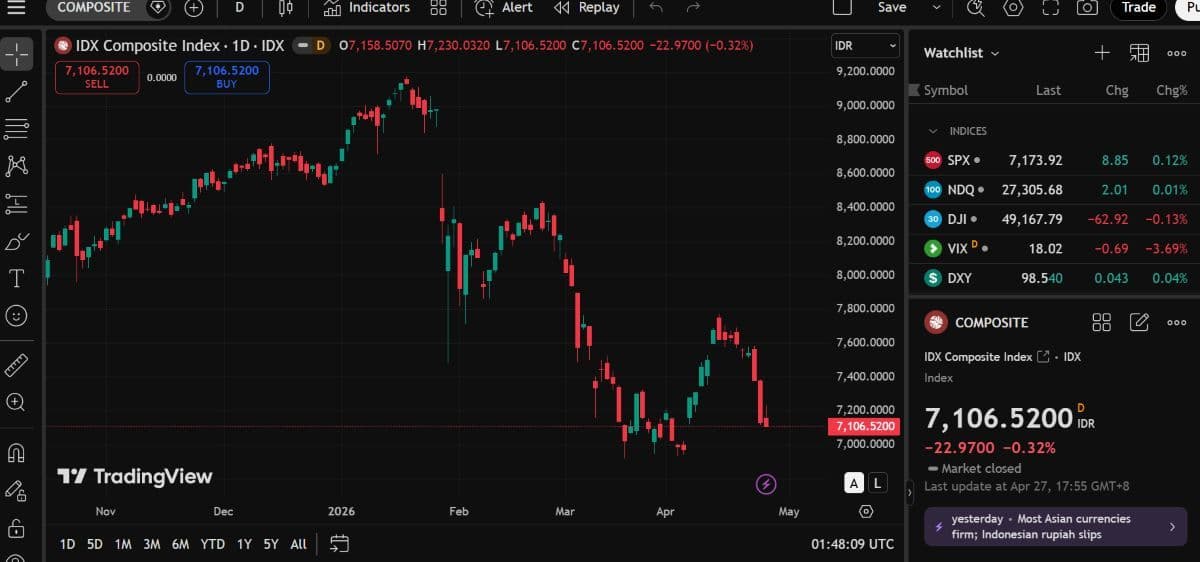Select the trend line drawing tool
The width and height of the screenshot is (1200, 562).
click(17, 91)
